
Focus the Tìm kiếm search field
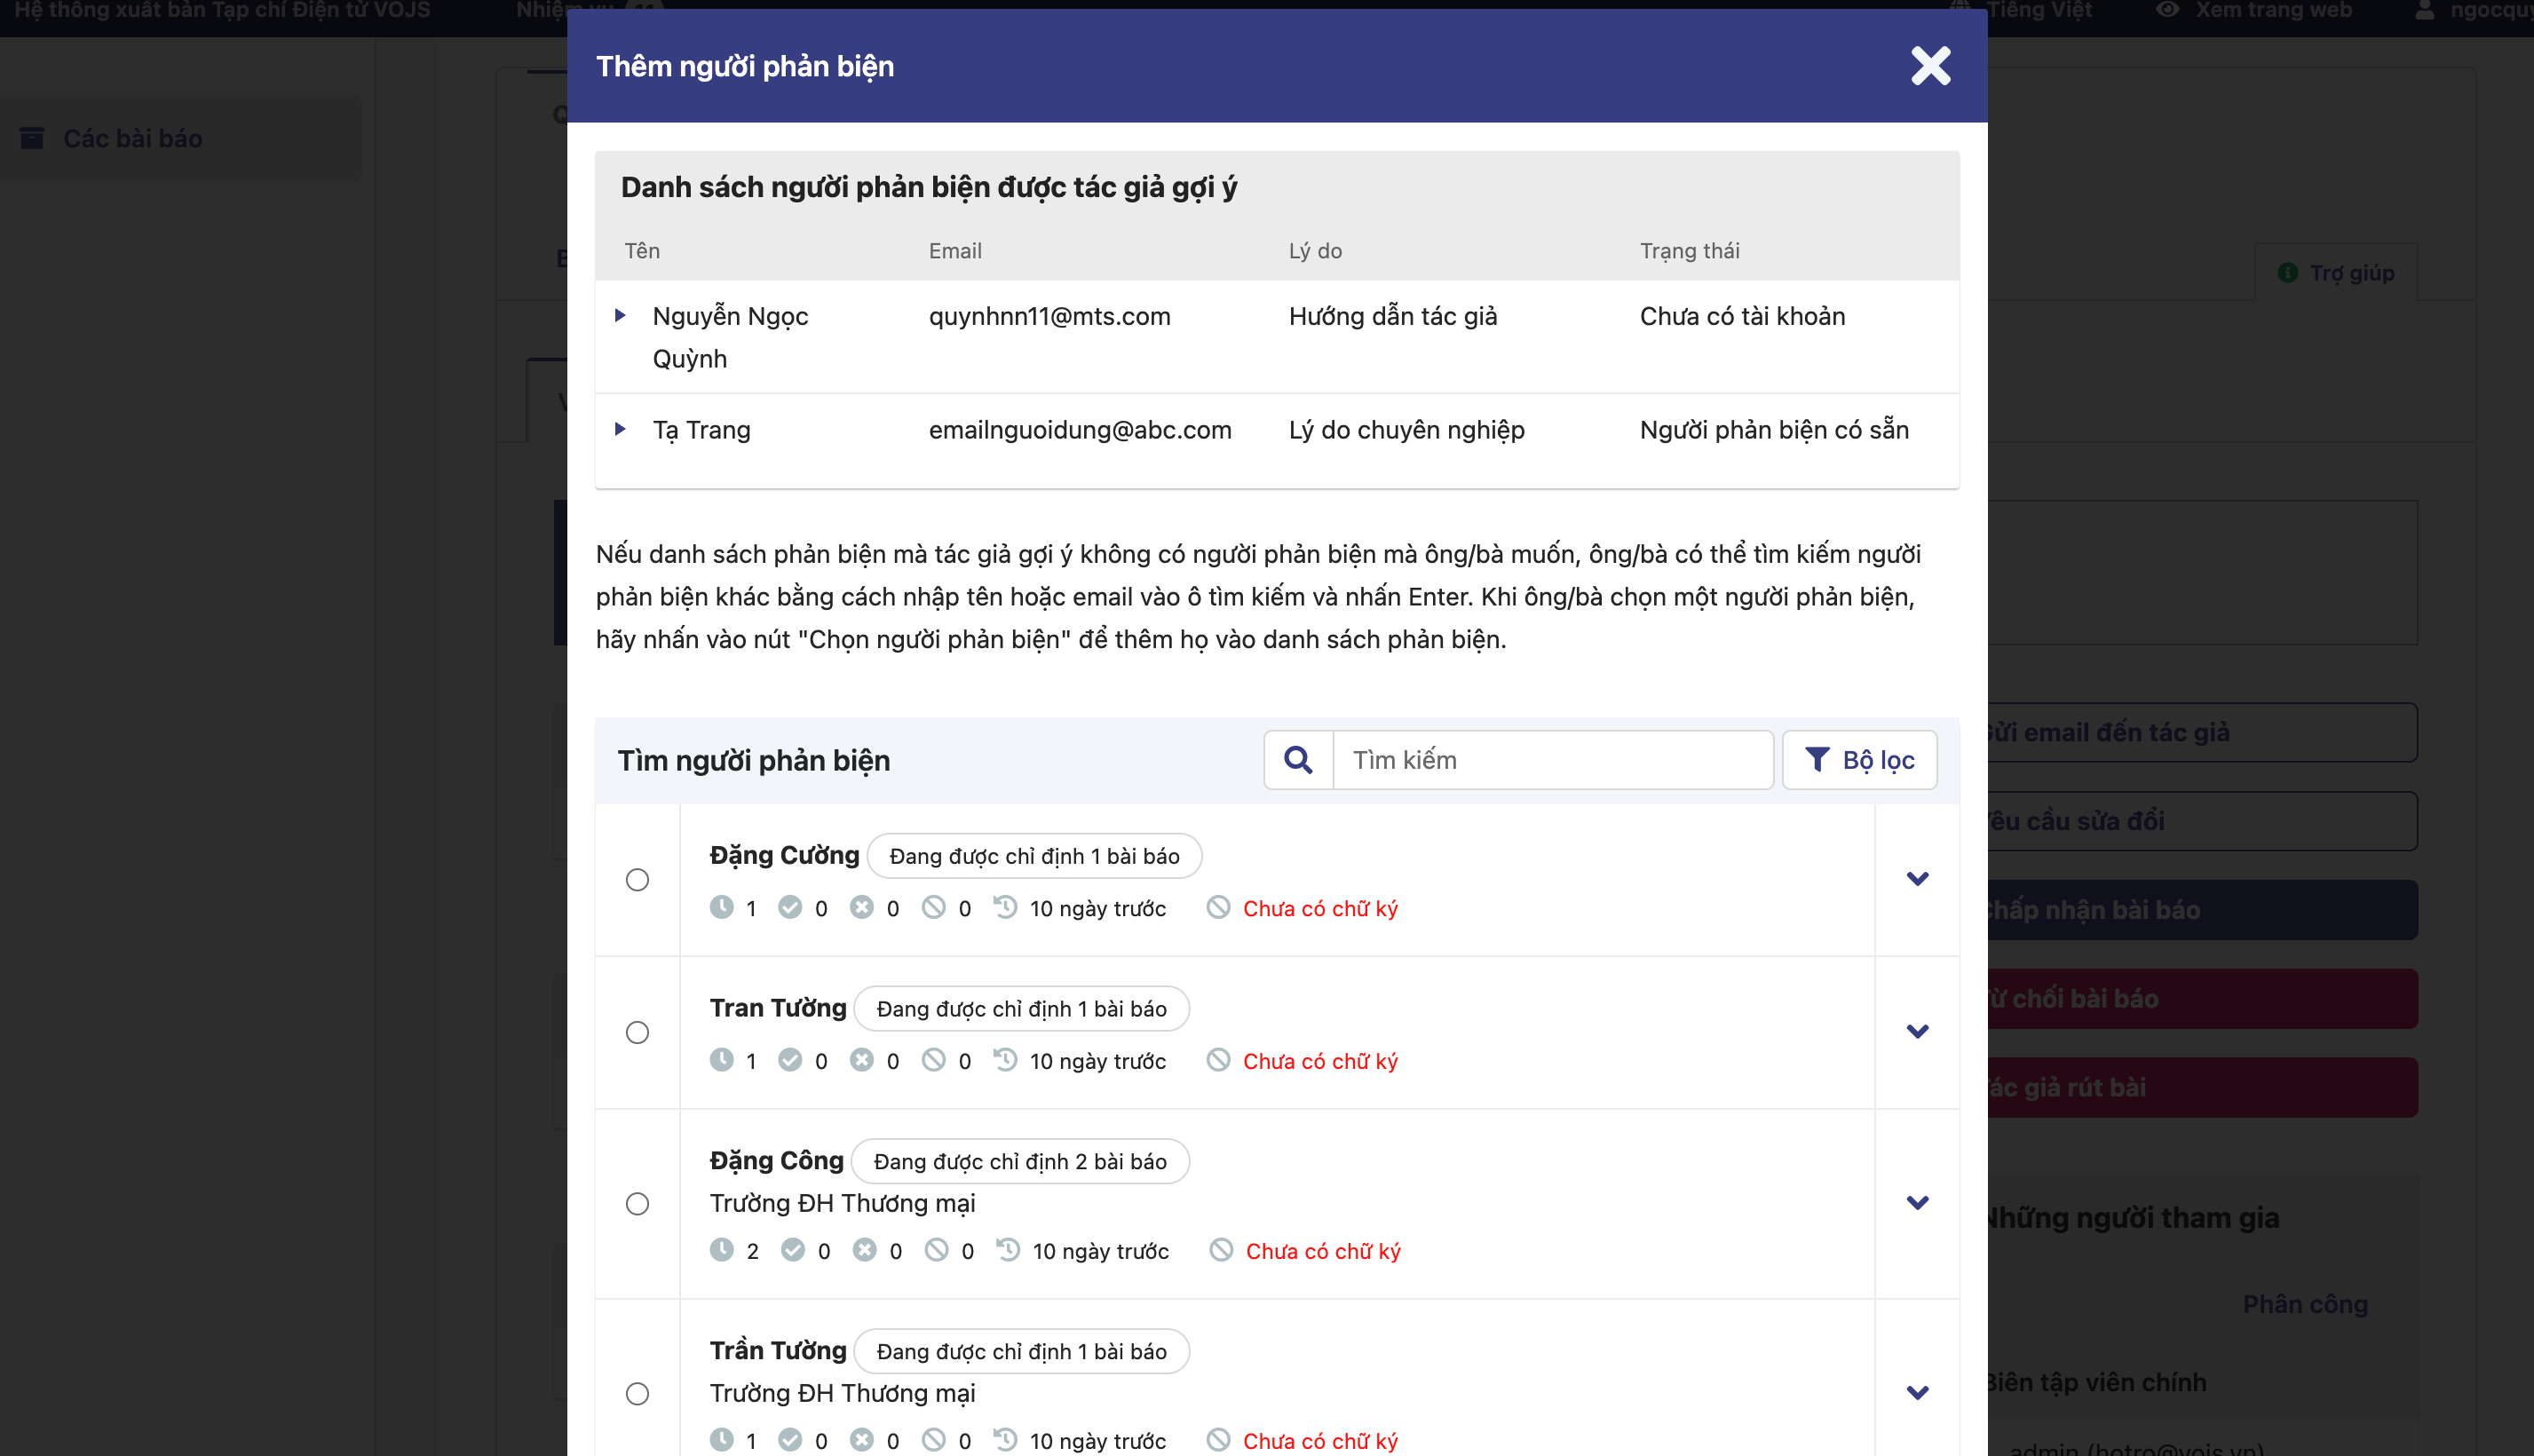coord(1553,760)
